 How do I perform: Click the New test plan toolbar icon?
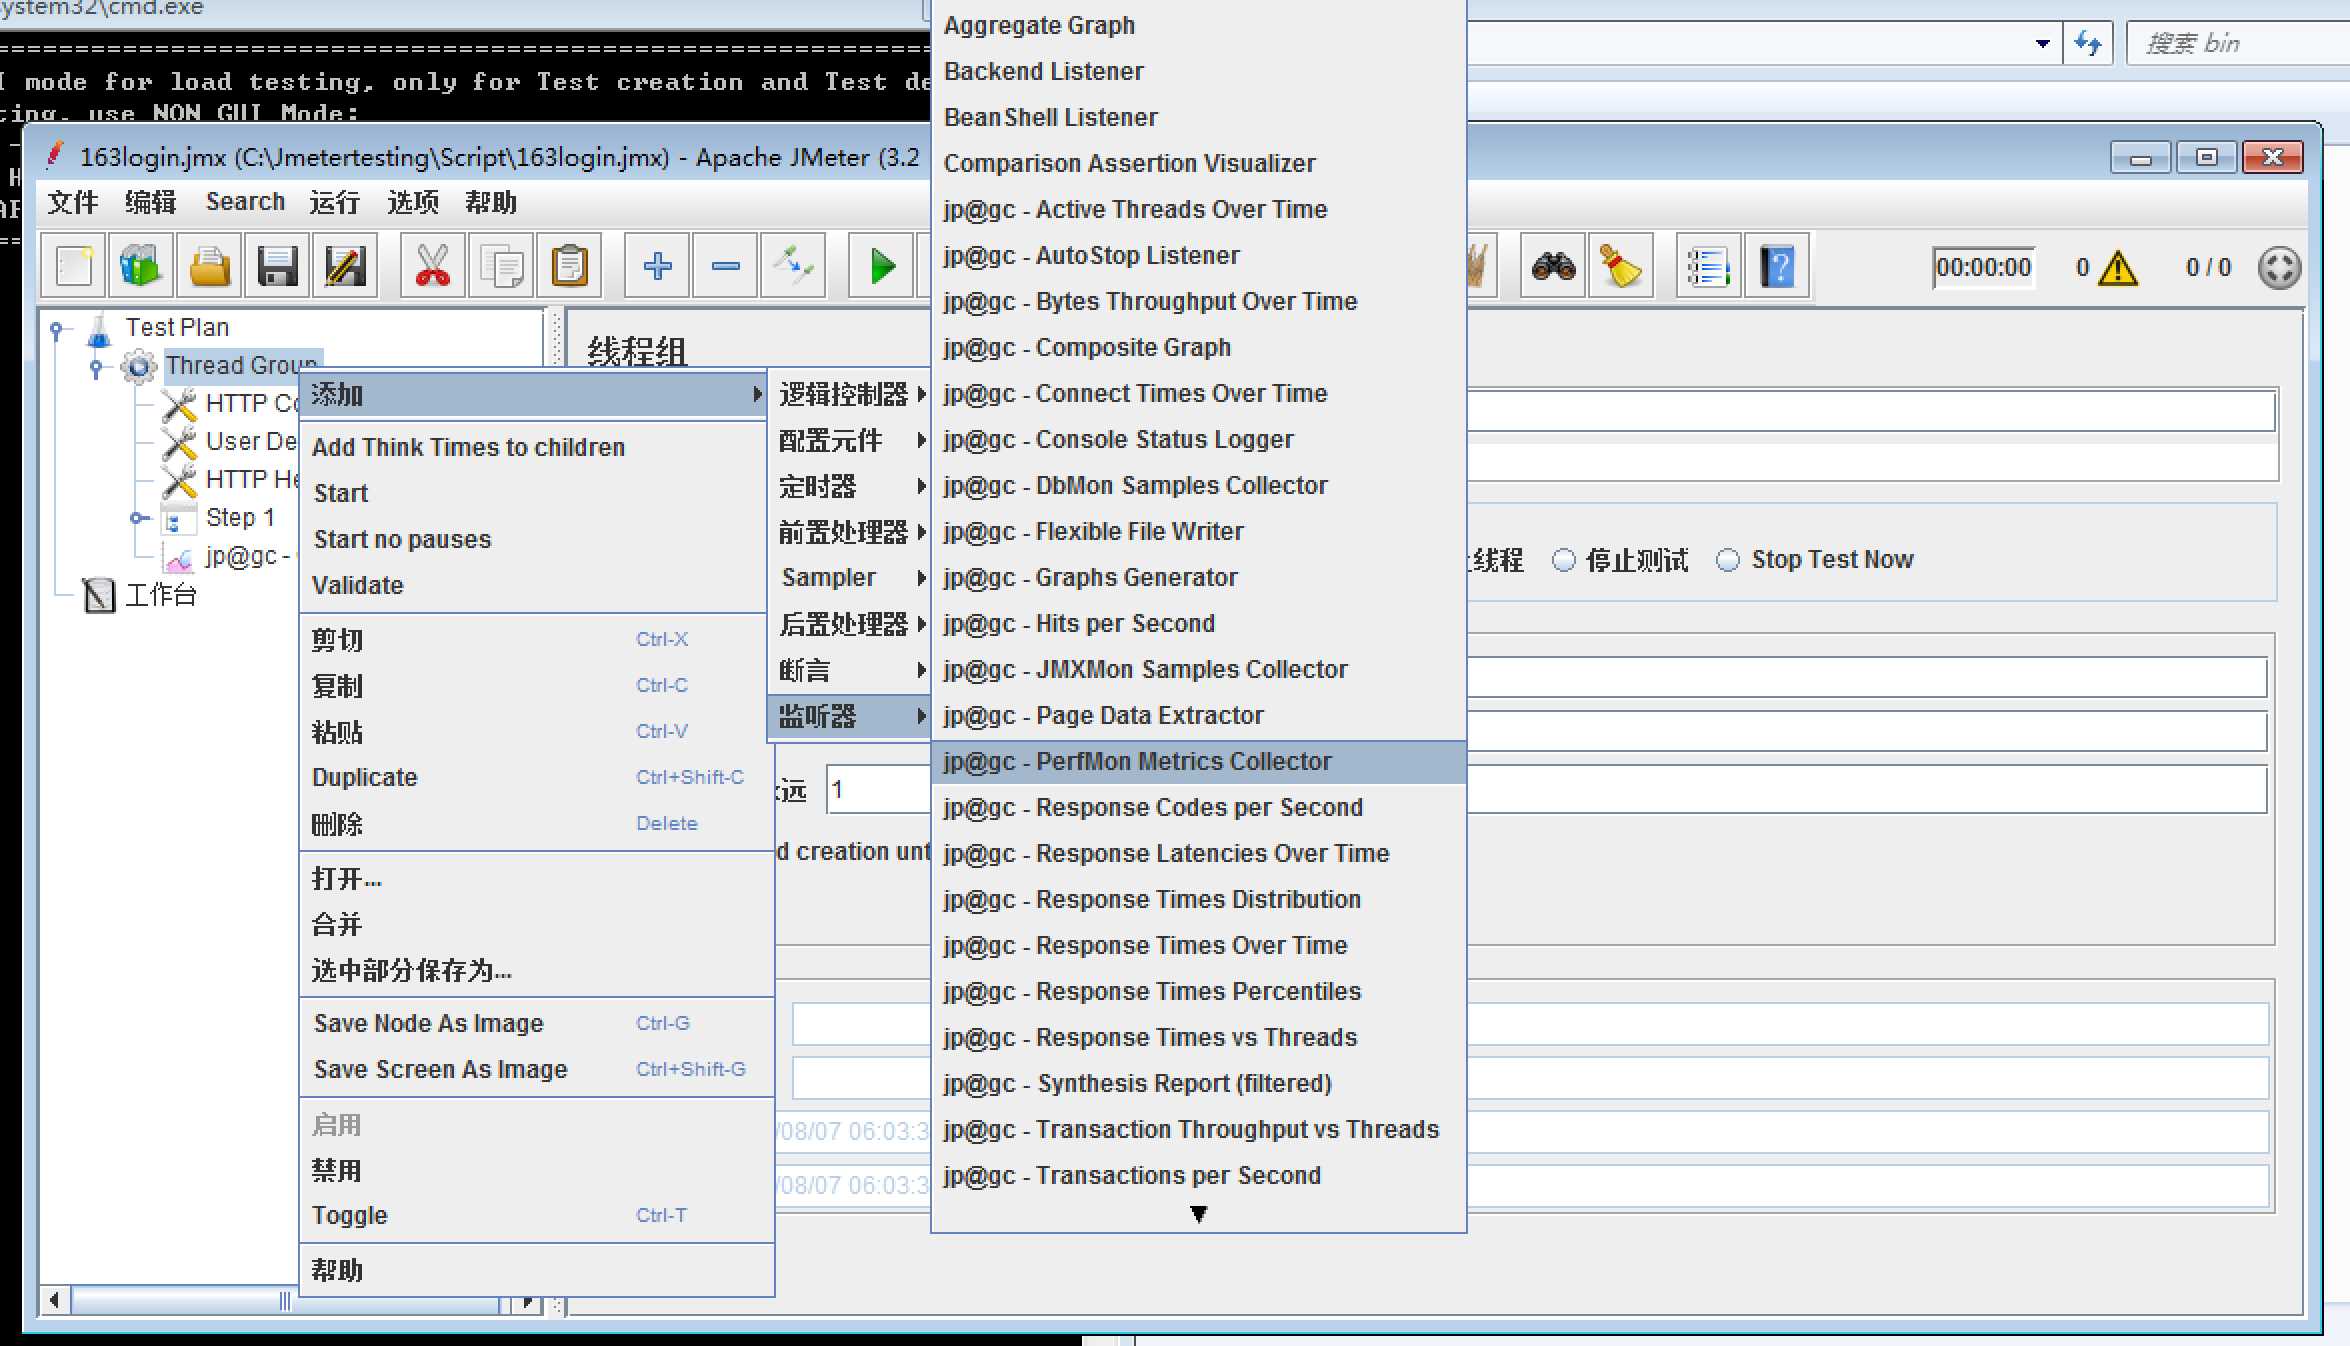click(x=74, y=267)
